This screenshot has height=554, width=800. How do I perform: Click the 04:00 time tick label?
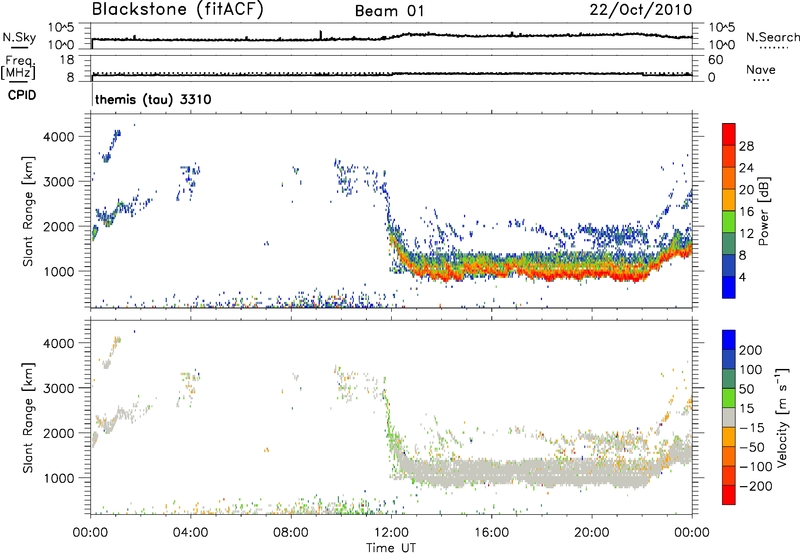coord(190,533)
